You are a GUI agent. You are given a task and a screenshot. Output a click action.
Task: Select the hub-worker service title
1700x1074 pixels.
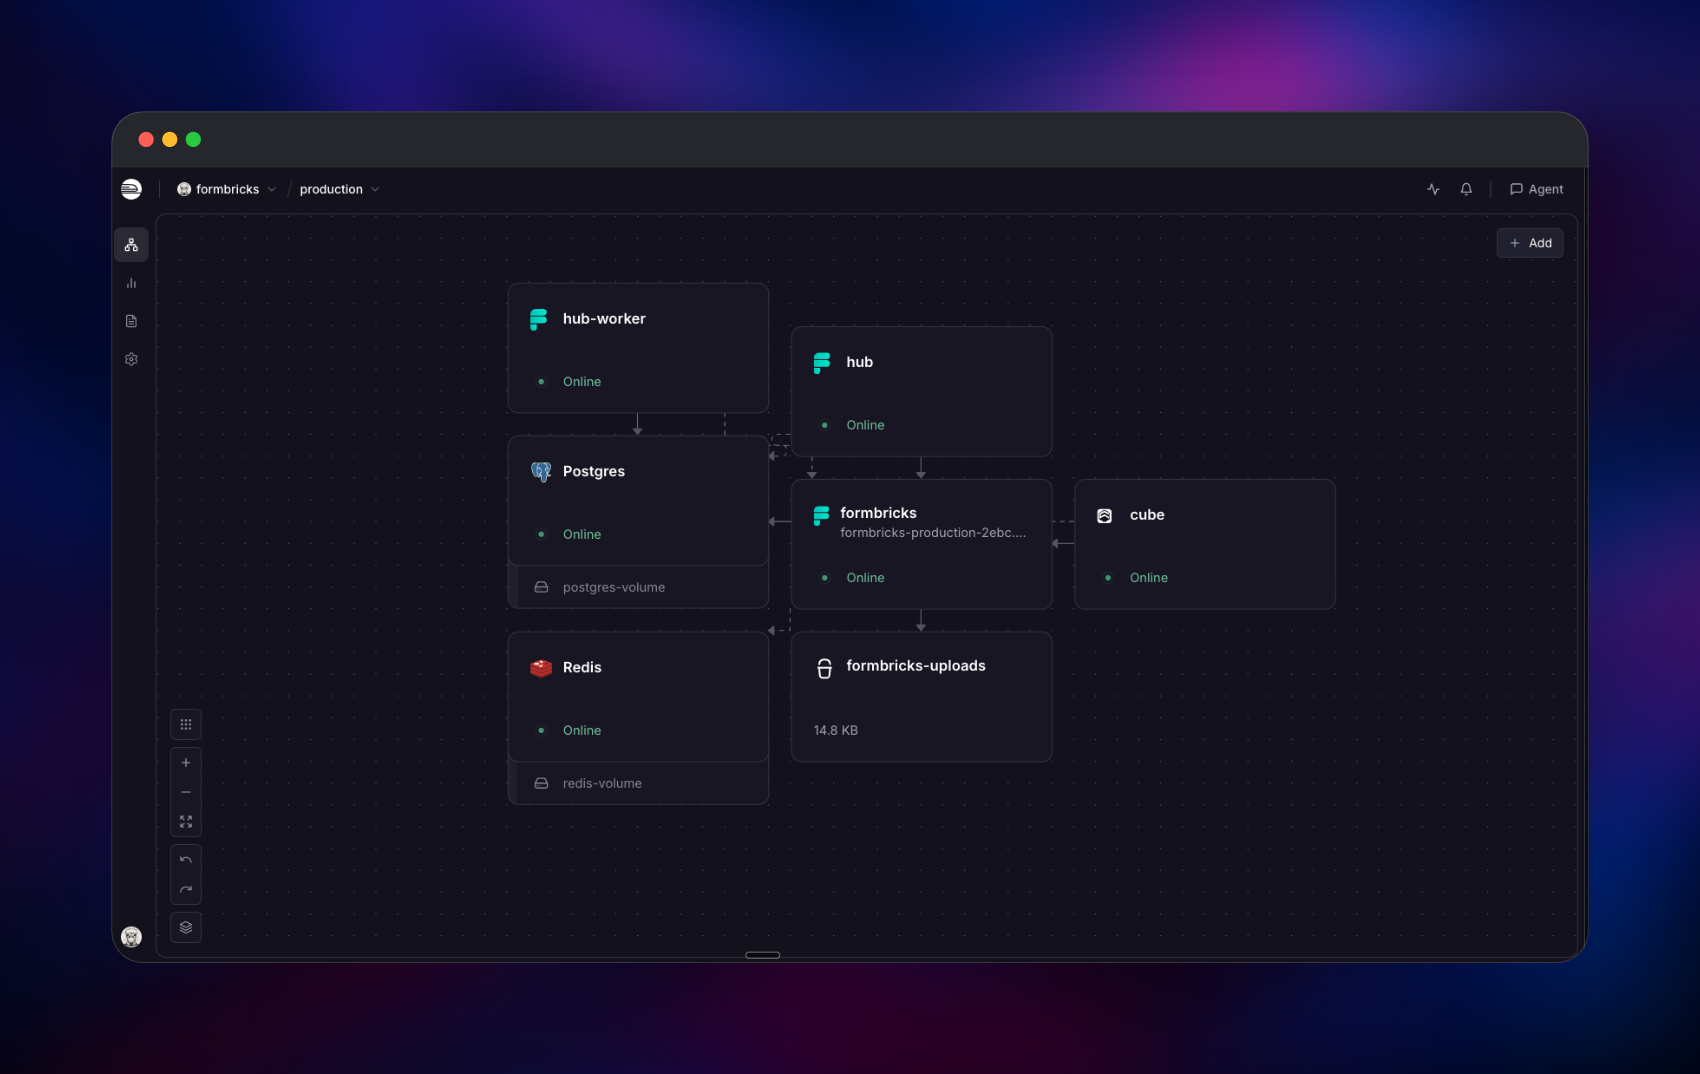point(604,319)
